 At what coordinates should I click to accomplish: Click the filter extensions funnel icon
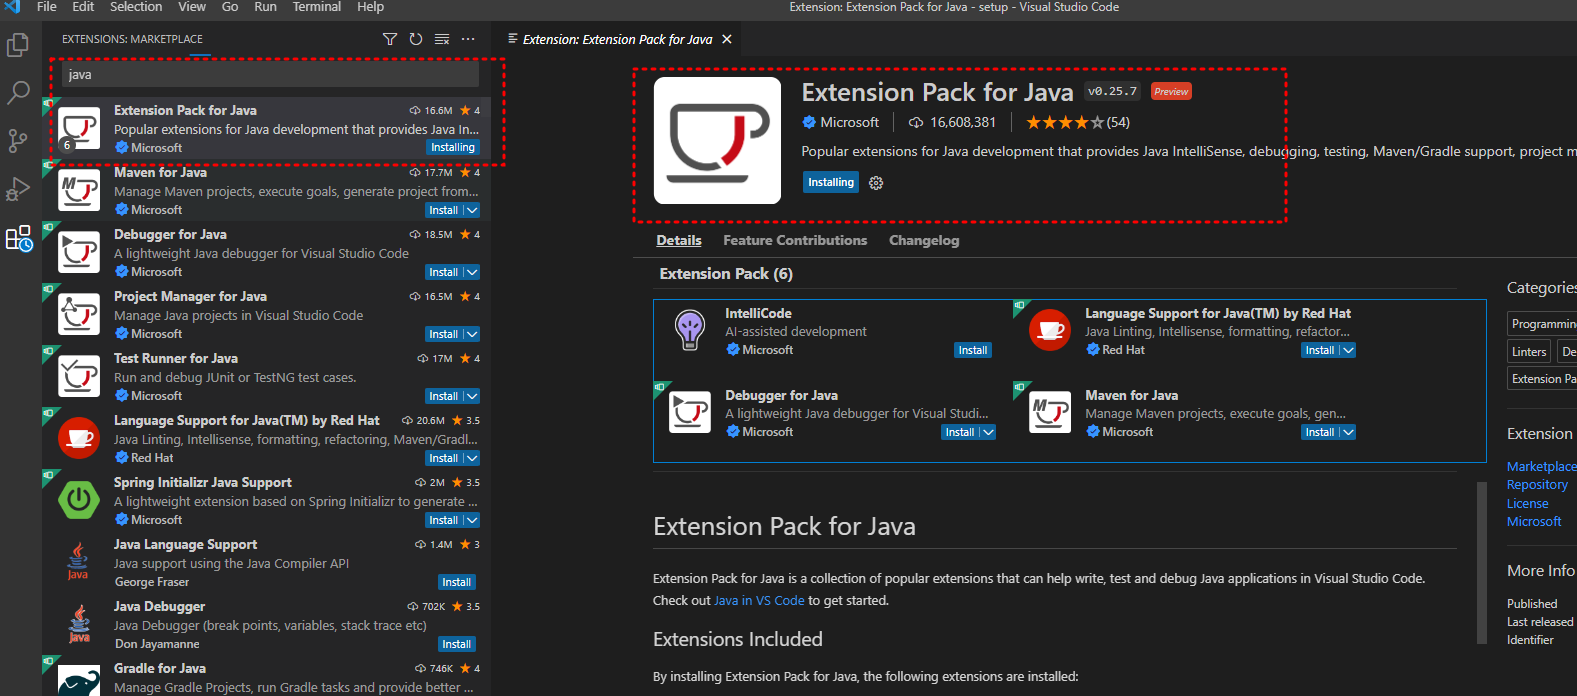tap(390, 39)
